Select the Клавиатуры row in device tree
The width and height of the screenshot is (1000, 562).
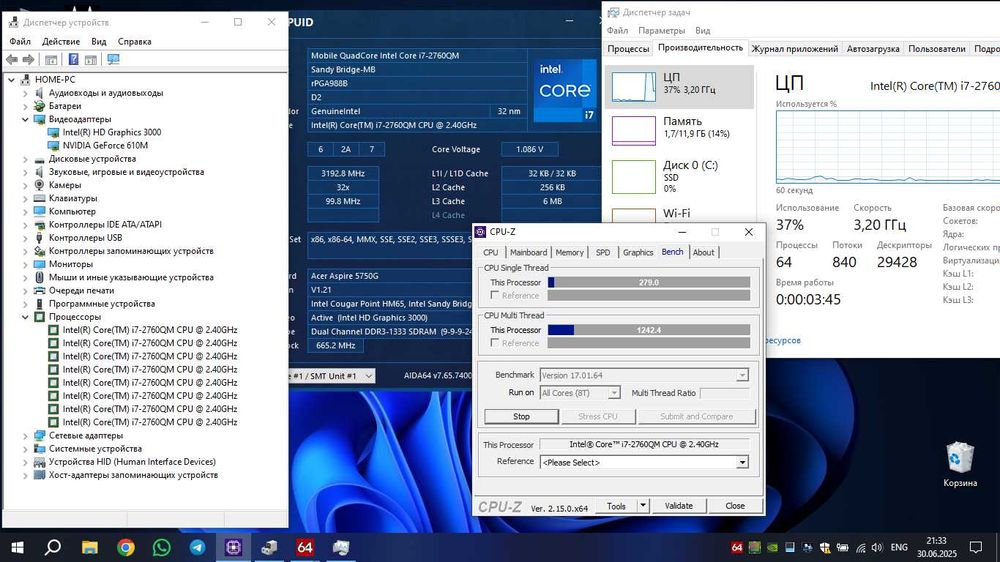click(73, 198)
